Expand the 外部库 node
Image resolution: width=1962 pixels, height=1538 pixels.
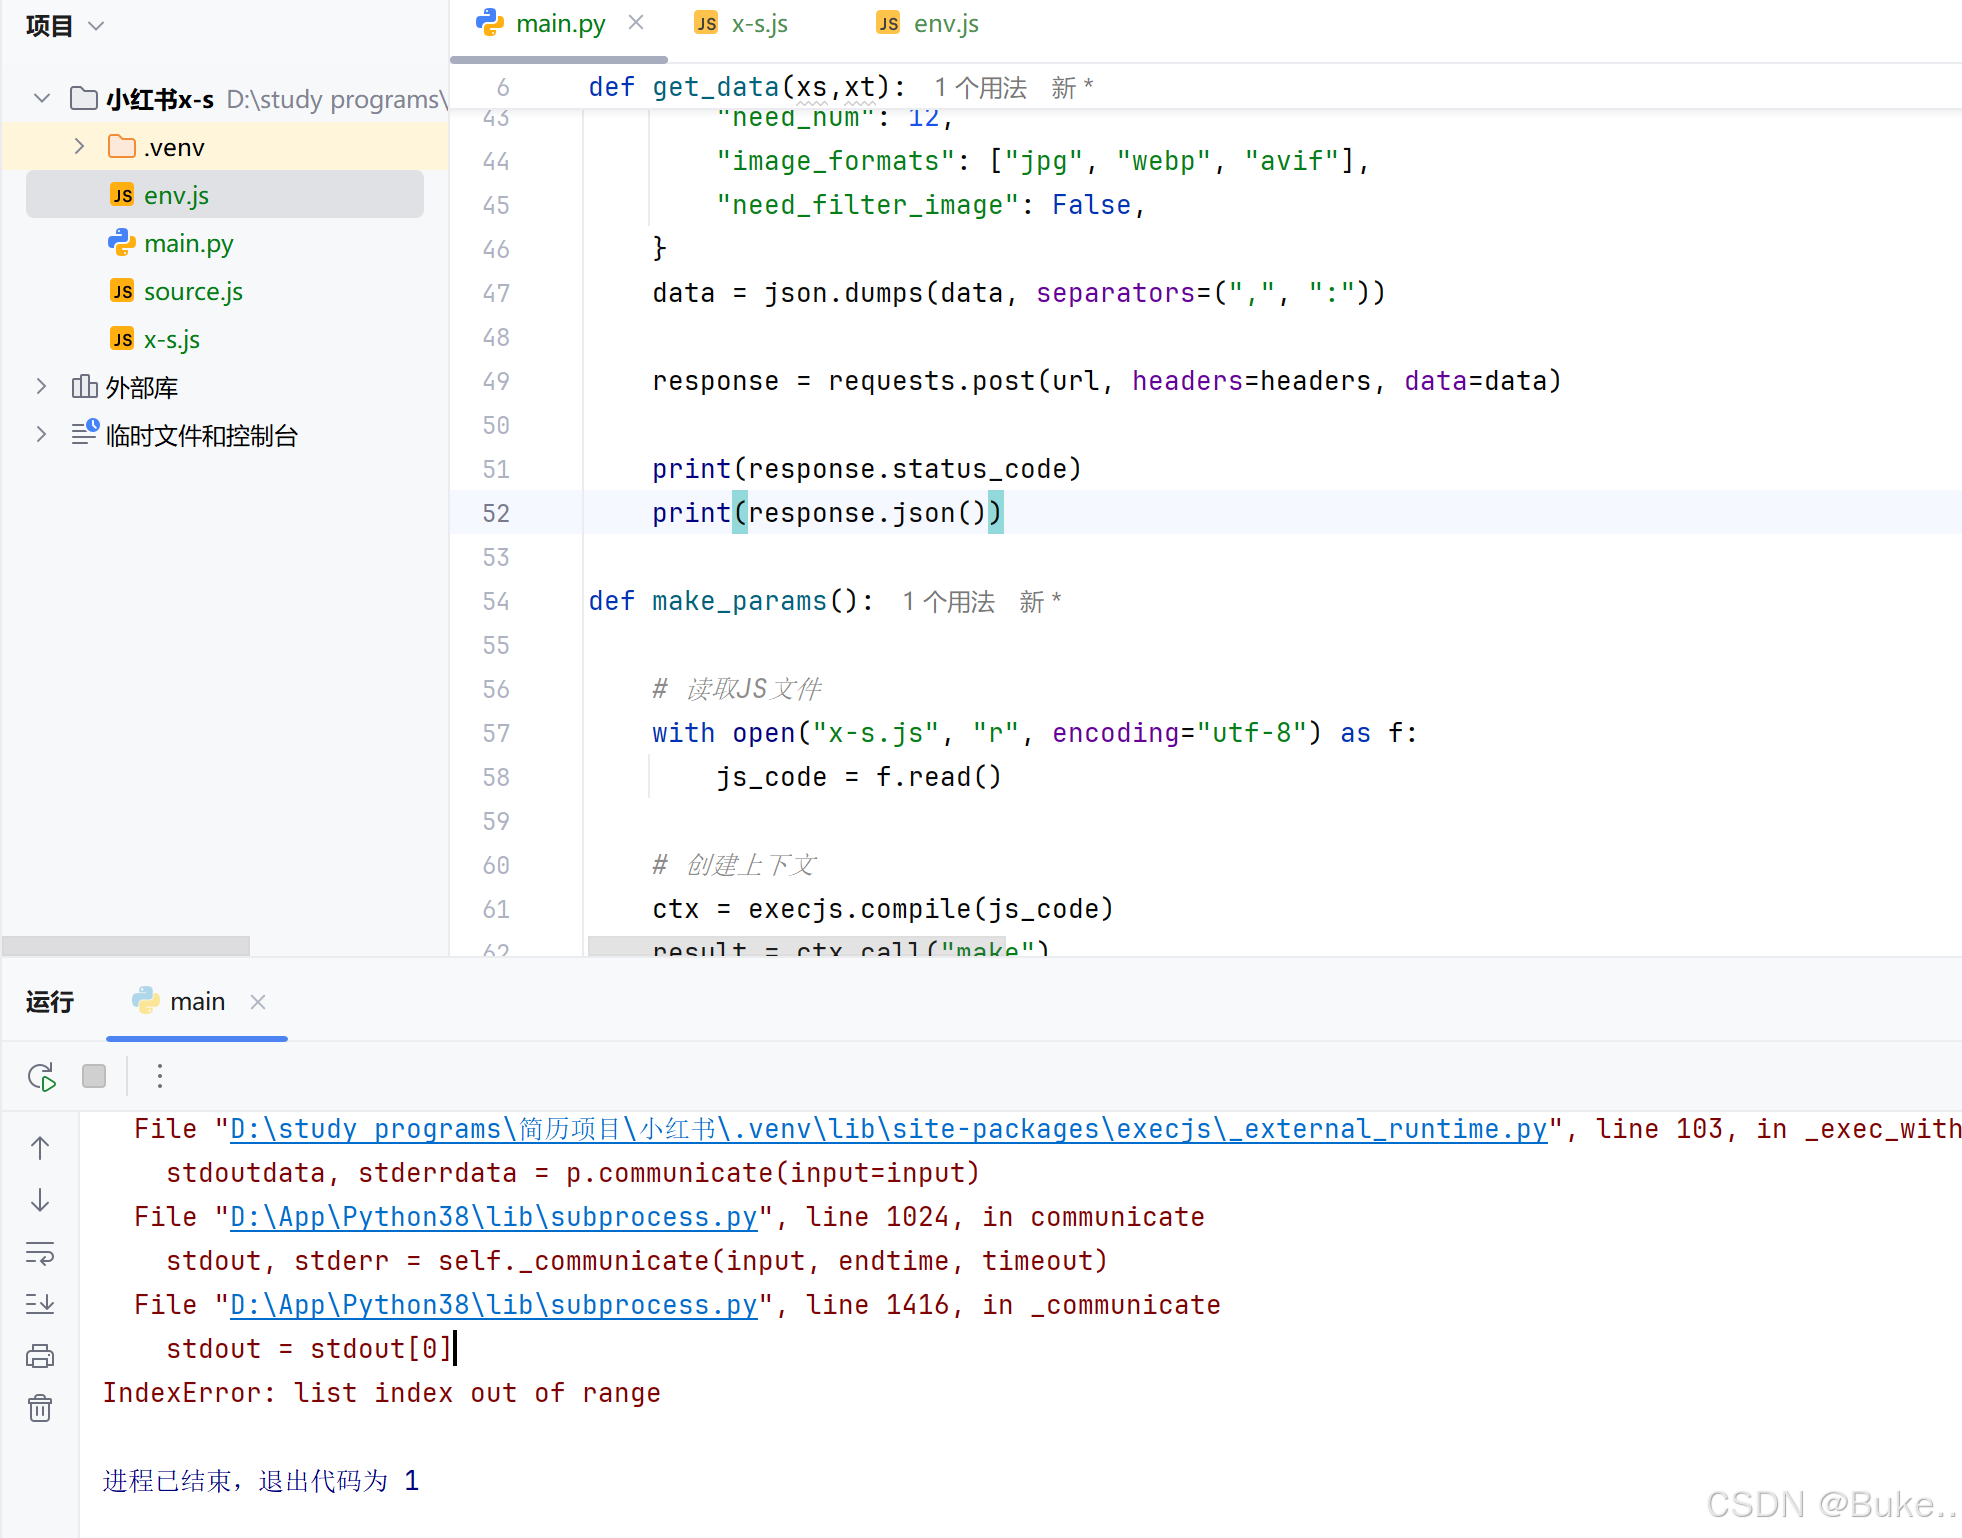41,386
